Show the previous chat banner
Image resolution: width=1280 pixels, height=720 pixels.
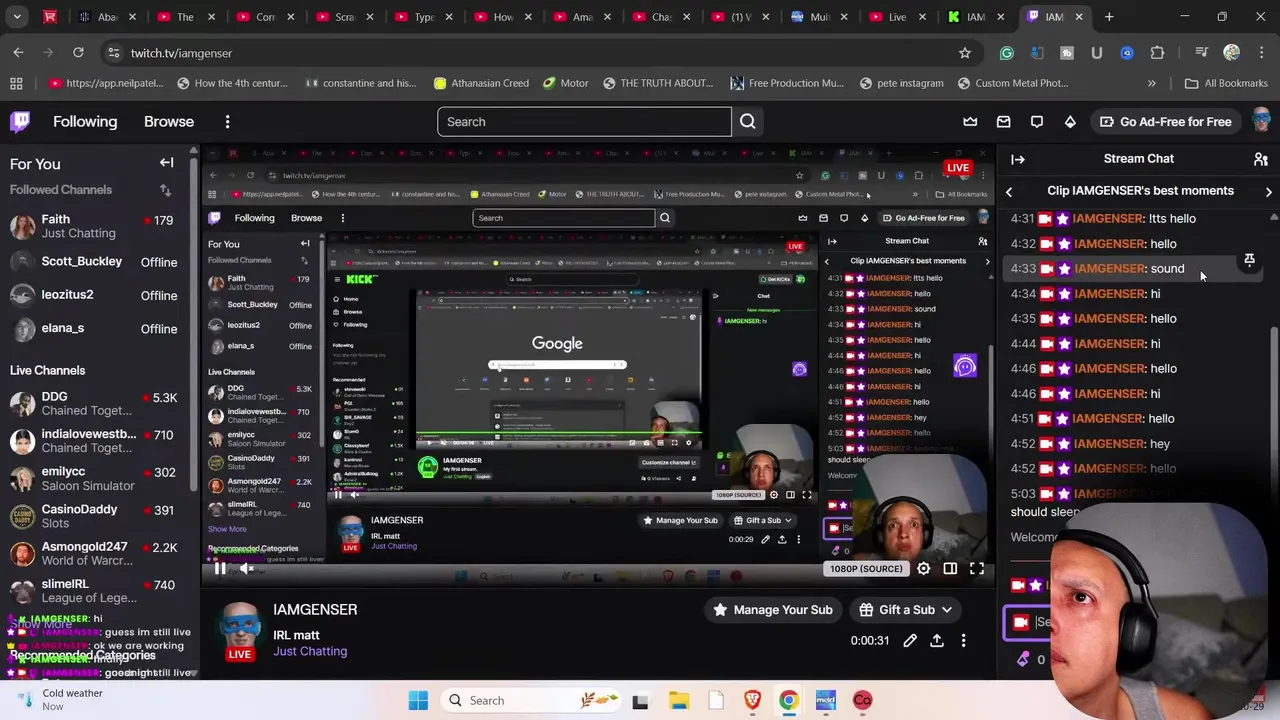click(x=1009, y=191)
